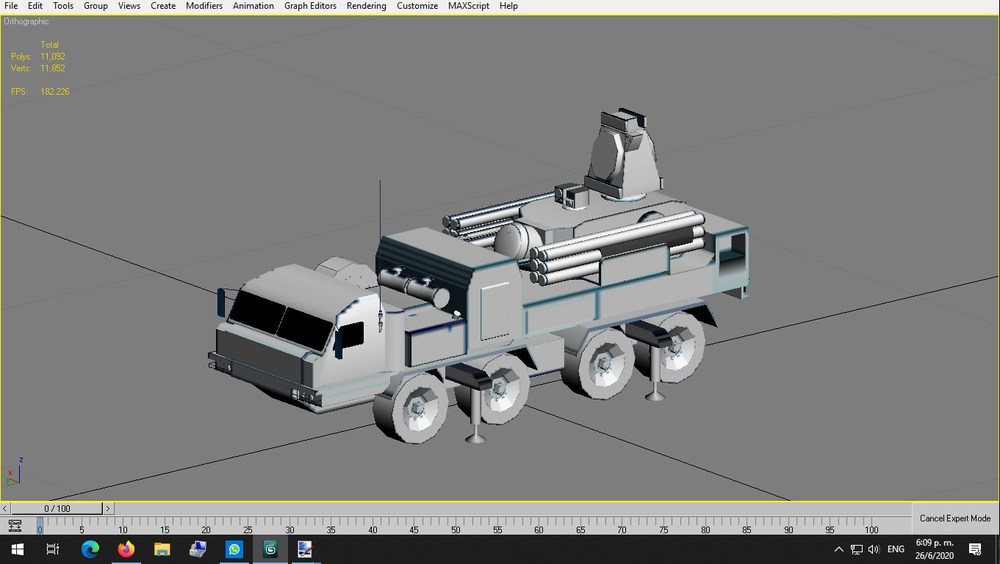Viewport: 1000px width, 564px height.
Task: Open network status tray icon
Action: 857,549
